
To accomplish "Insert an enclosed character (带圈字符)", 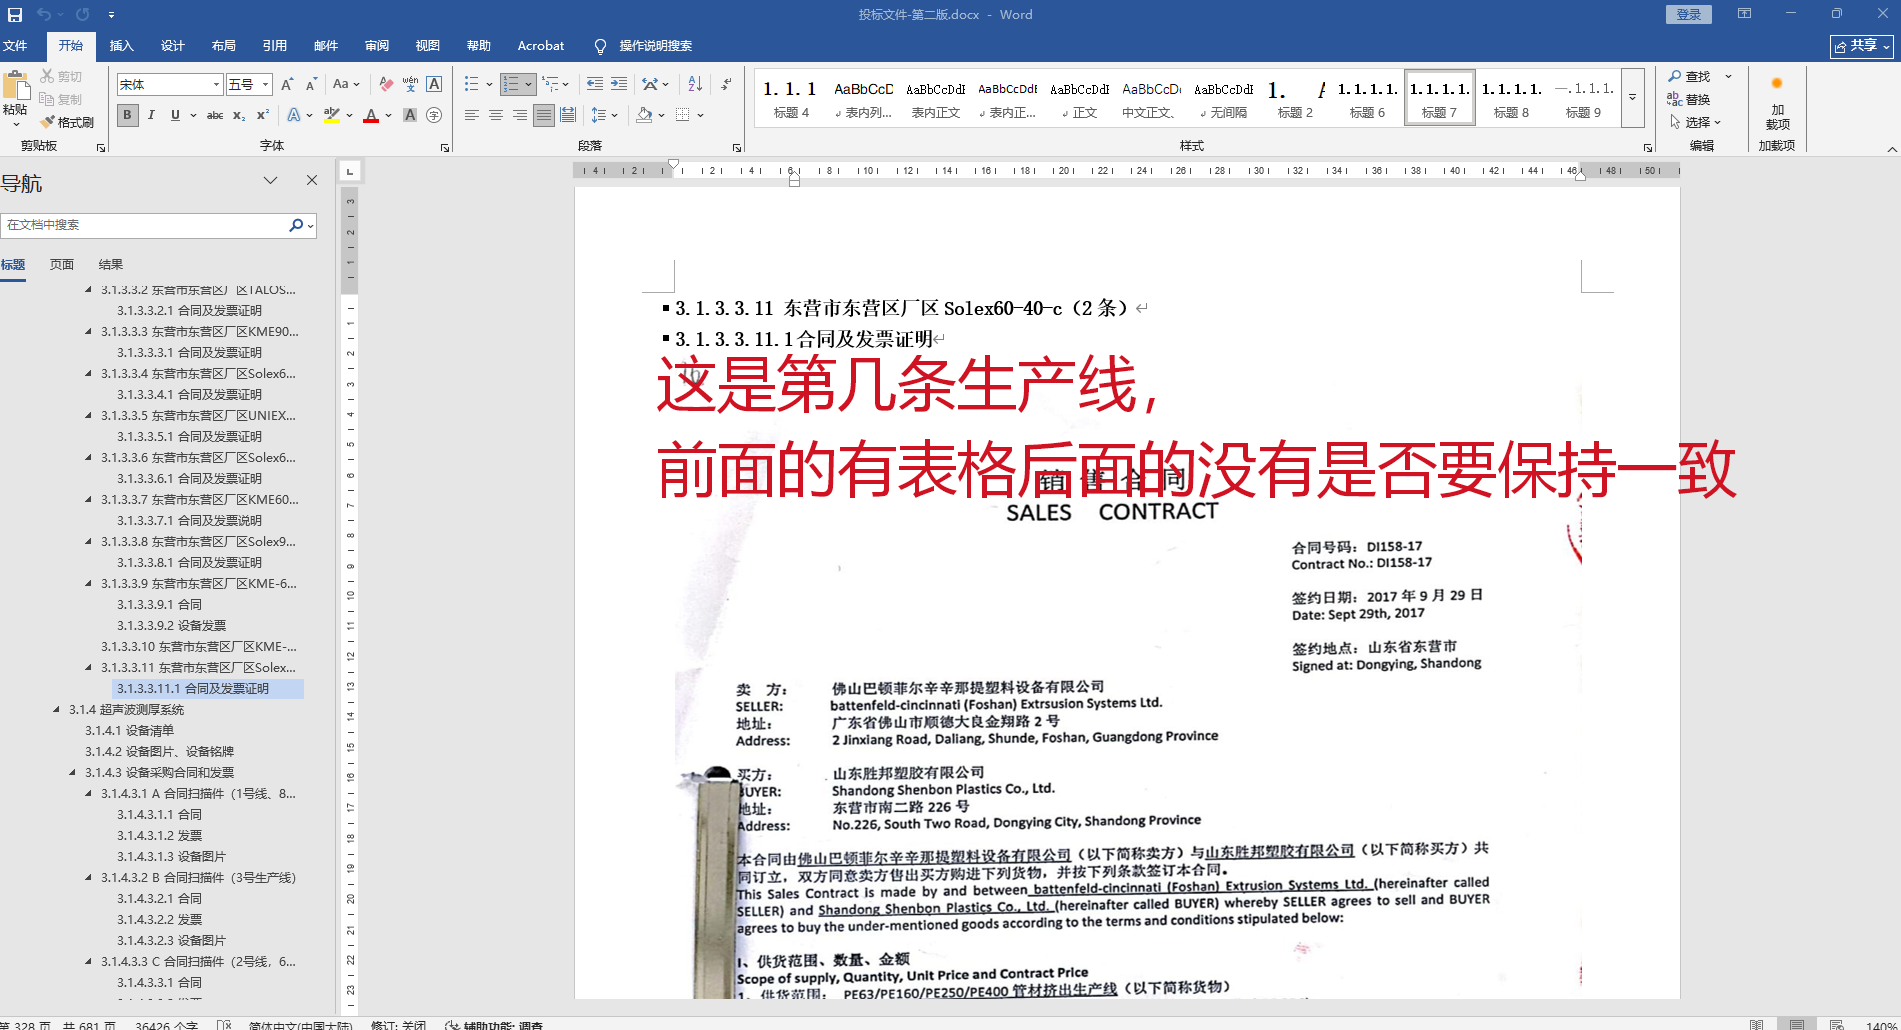I will [x=434, y=115].
